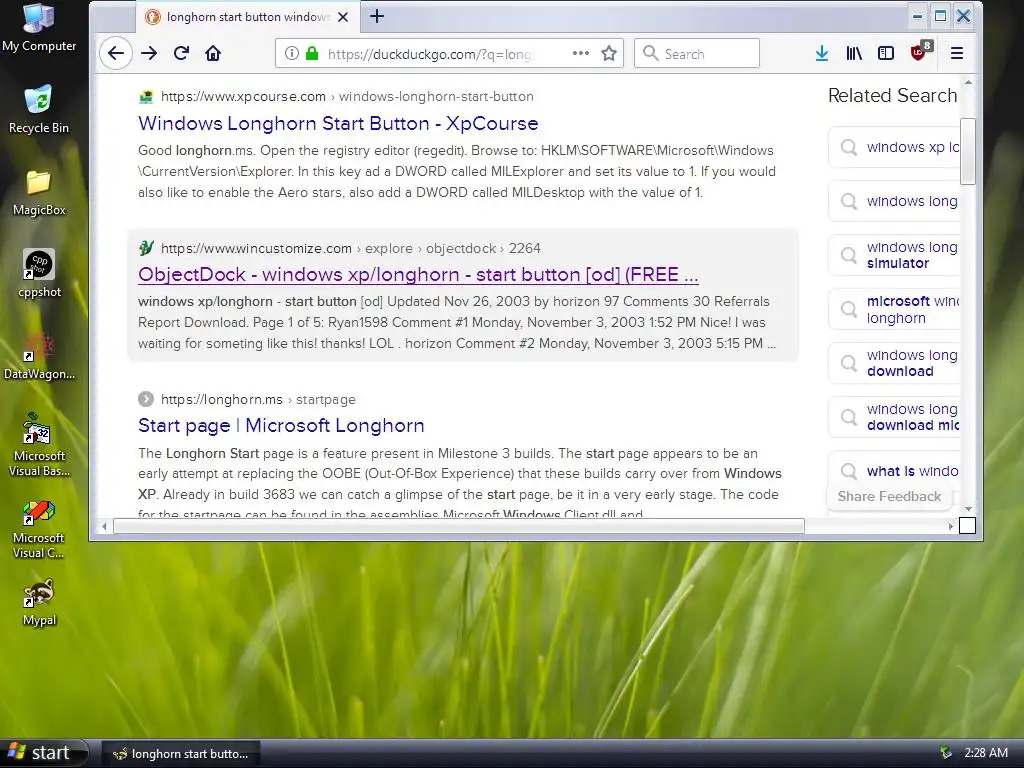Open the browser home page
Viewport: 1024px width, 768px height.
click(x=213, y=54)
